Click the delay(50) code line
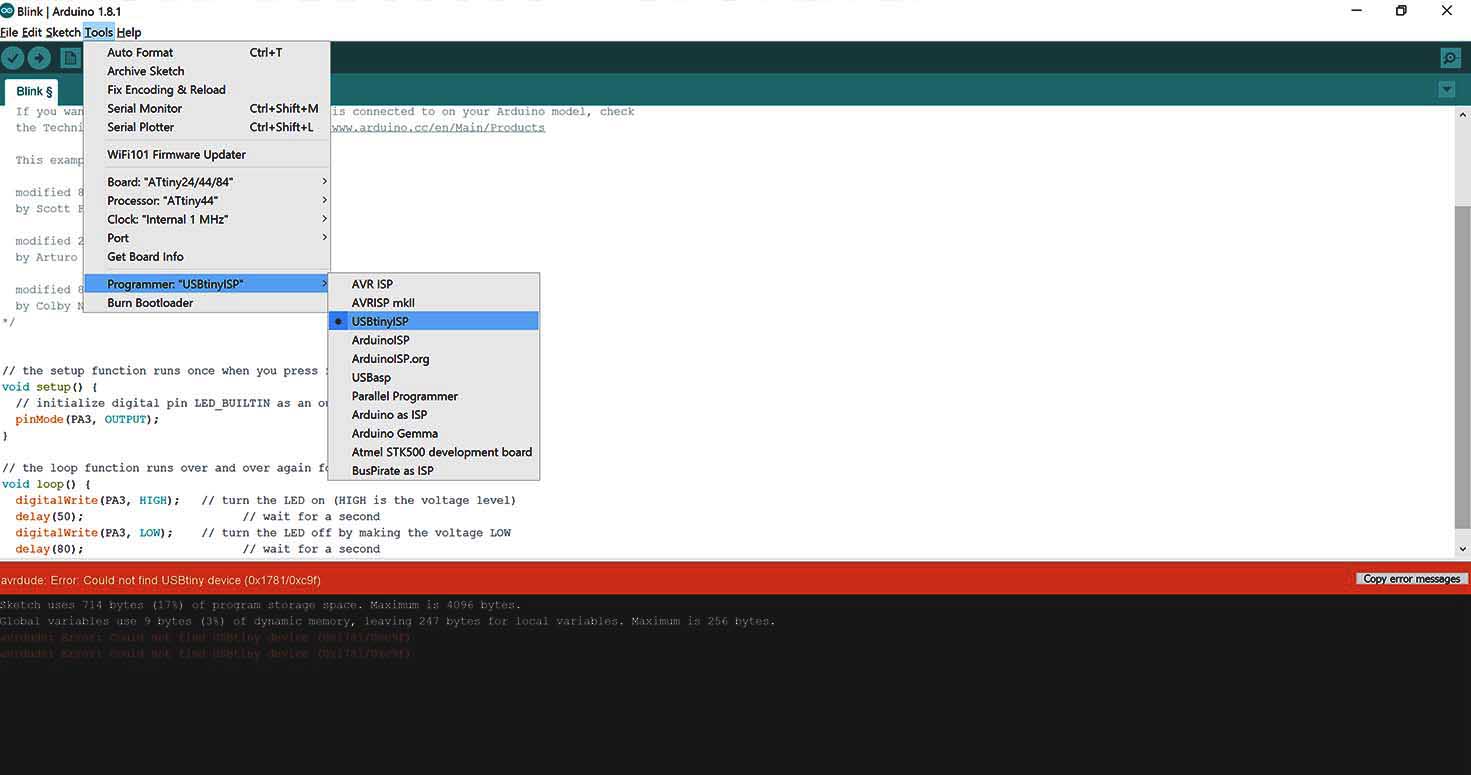The width and height of the screenshot is (1471, 775). pos(49,516)
